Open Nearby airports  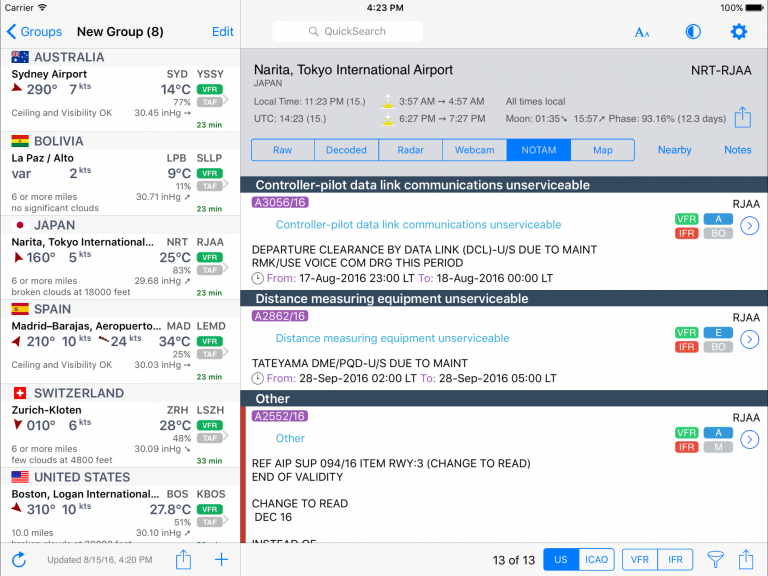(x=674, y=150)
